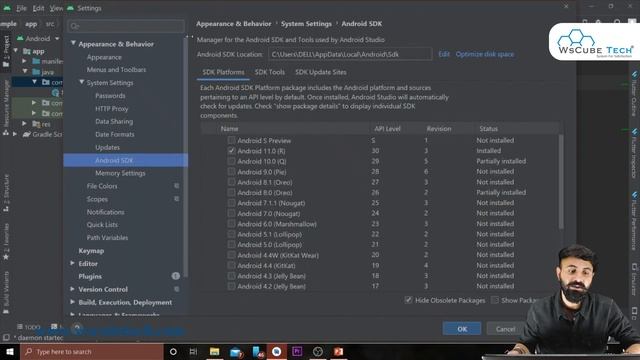Open File Explorer from the taskbar

[x=215, y=352]
